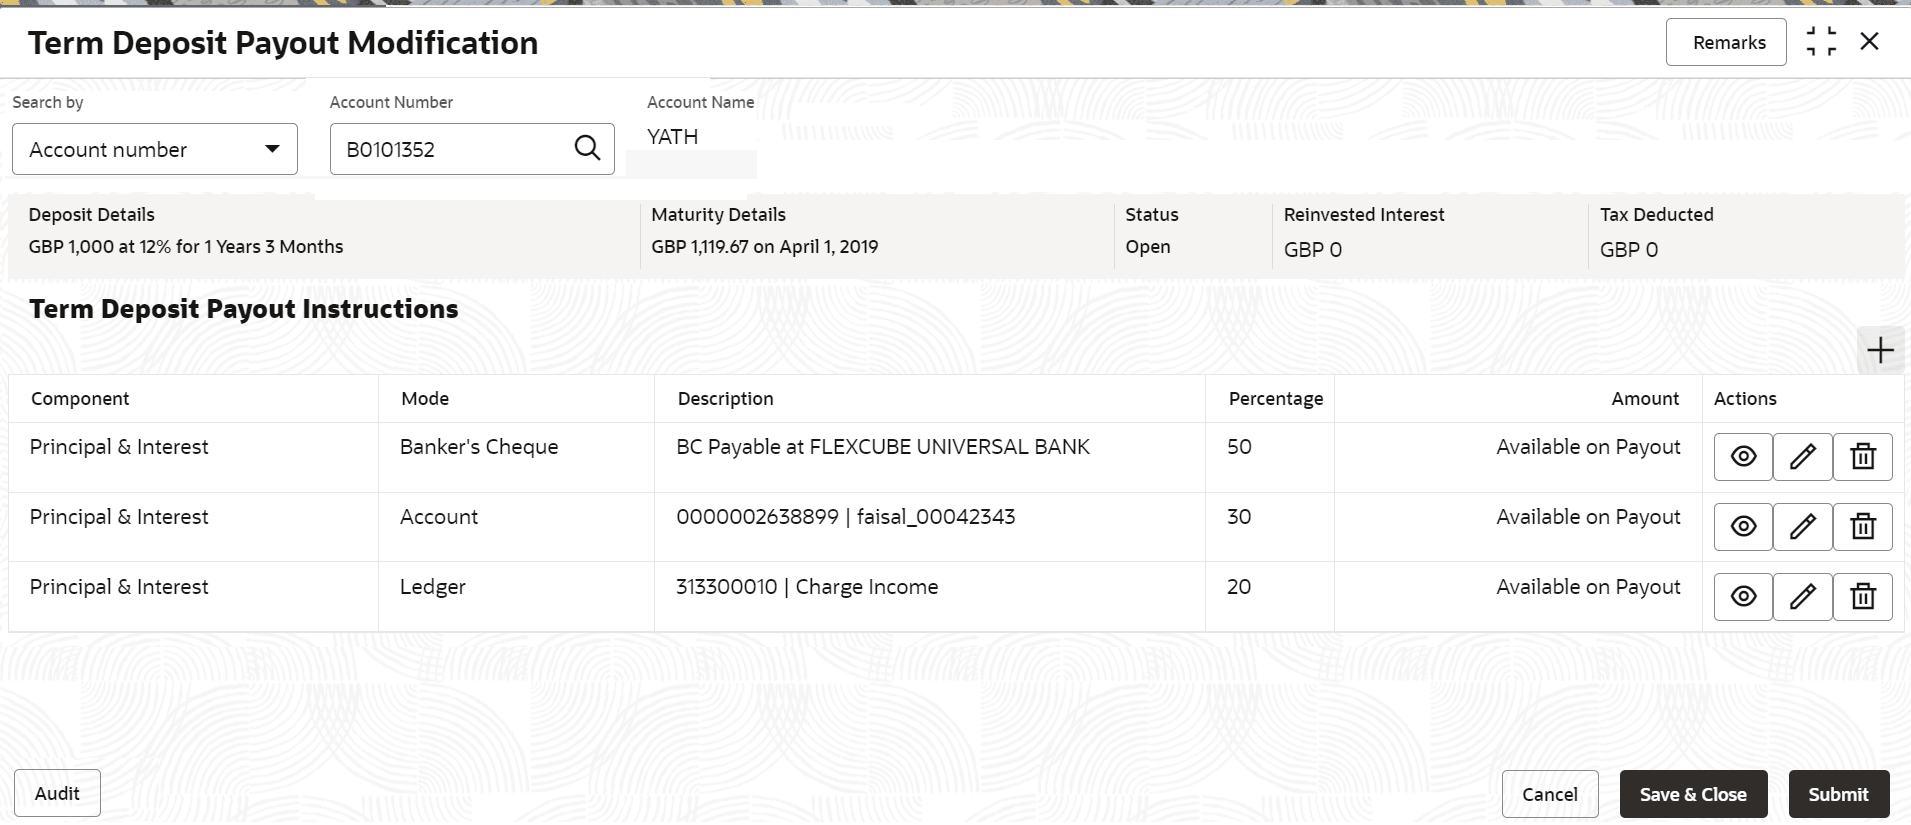The width and height of the screenshot is (1911, 825).
Task: Click Save & Close
Action: [1693, 794]
